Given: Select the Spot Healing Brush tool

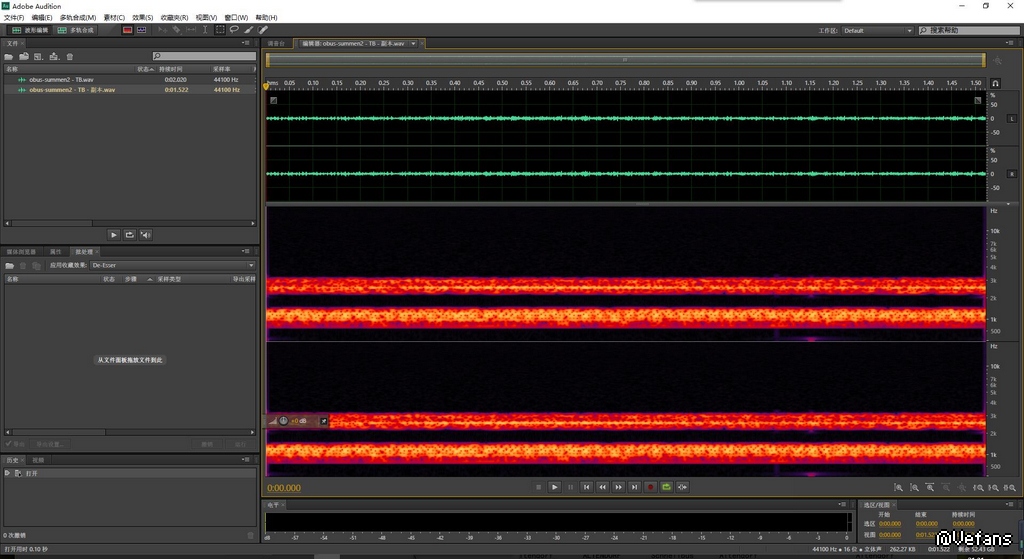Looking at the screenshot, I should coord(262,30).
